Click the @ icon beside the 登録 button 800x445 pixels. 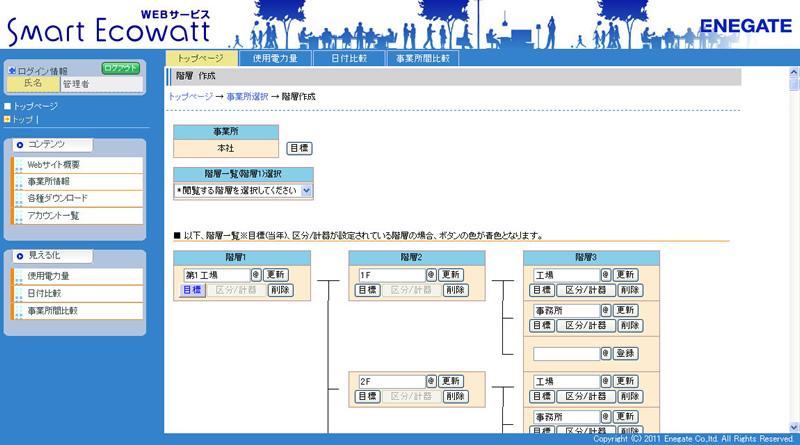point(606,354)
